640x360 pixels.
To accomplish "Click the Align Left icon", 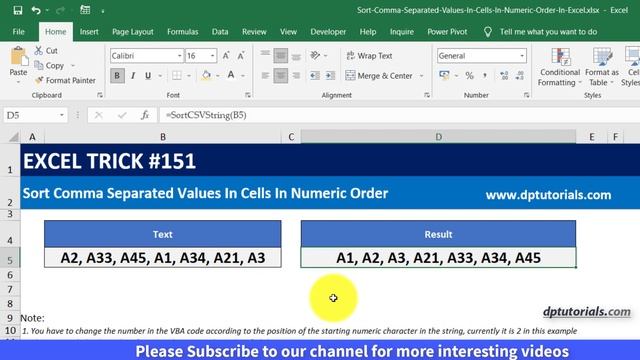I will (x=265, y=76).
